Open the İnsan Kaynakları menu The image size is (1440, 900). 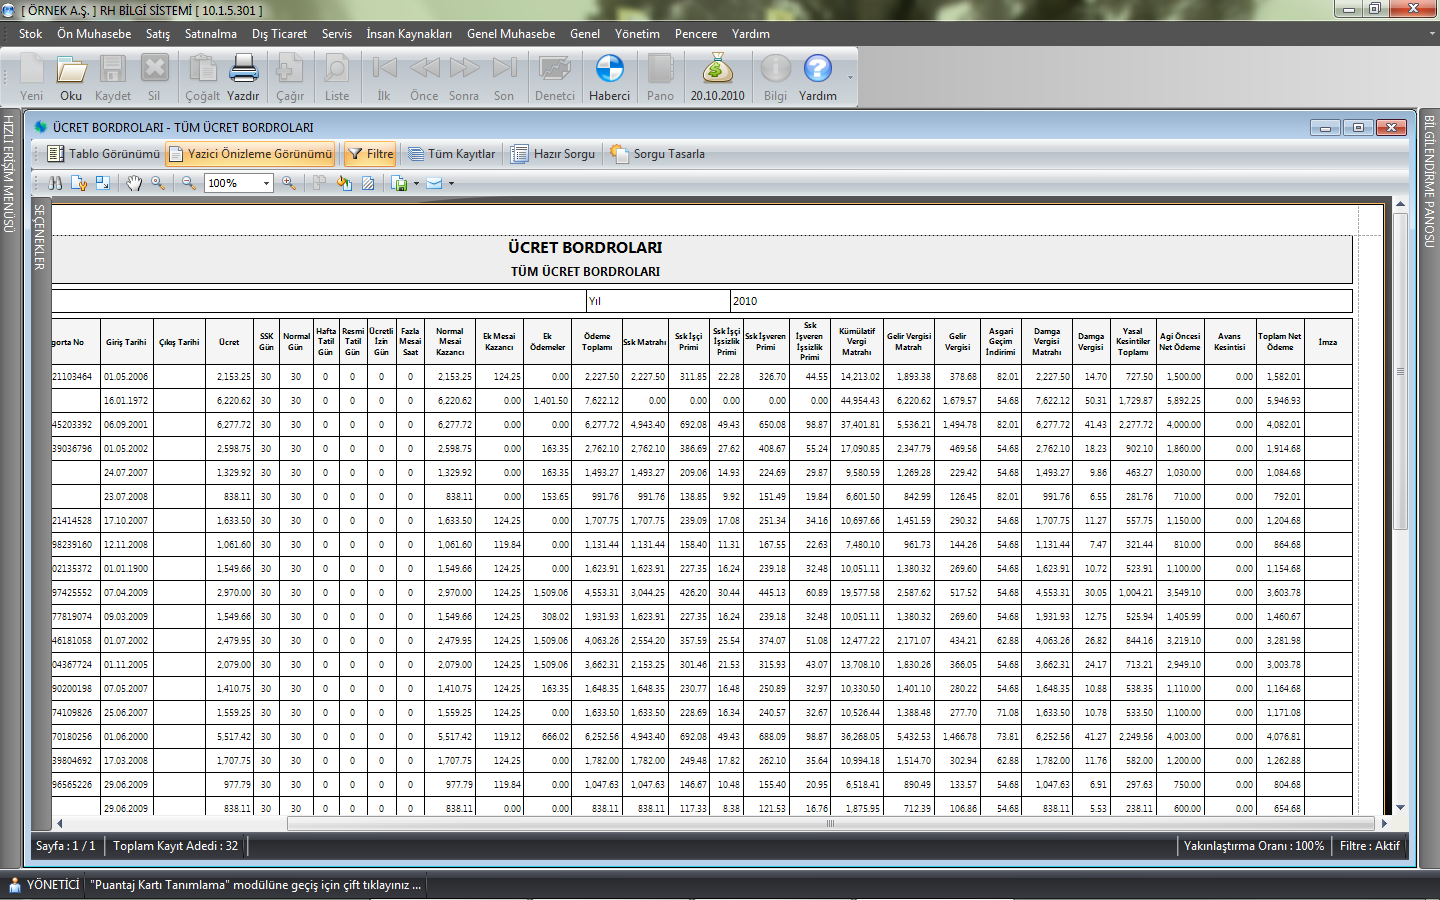coord(408,34)
